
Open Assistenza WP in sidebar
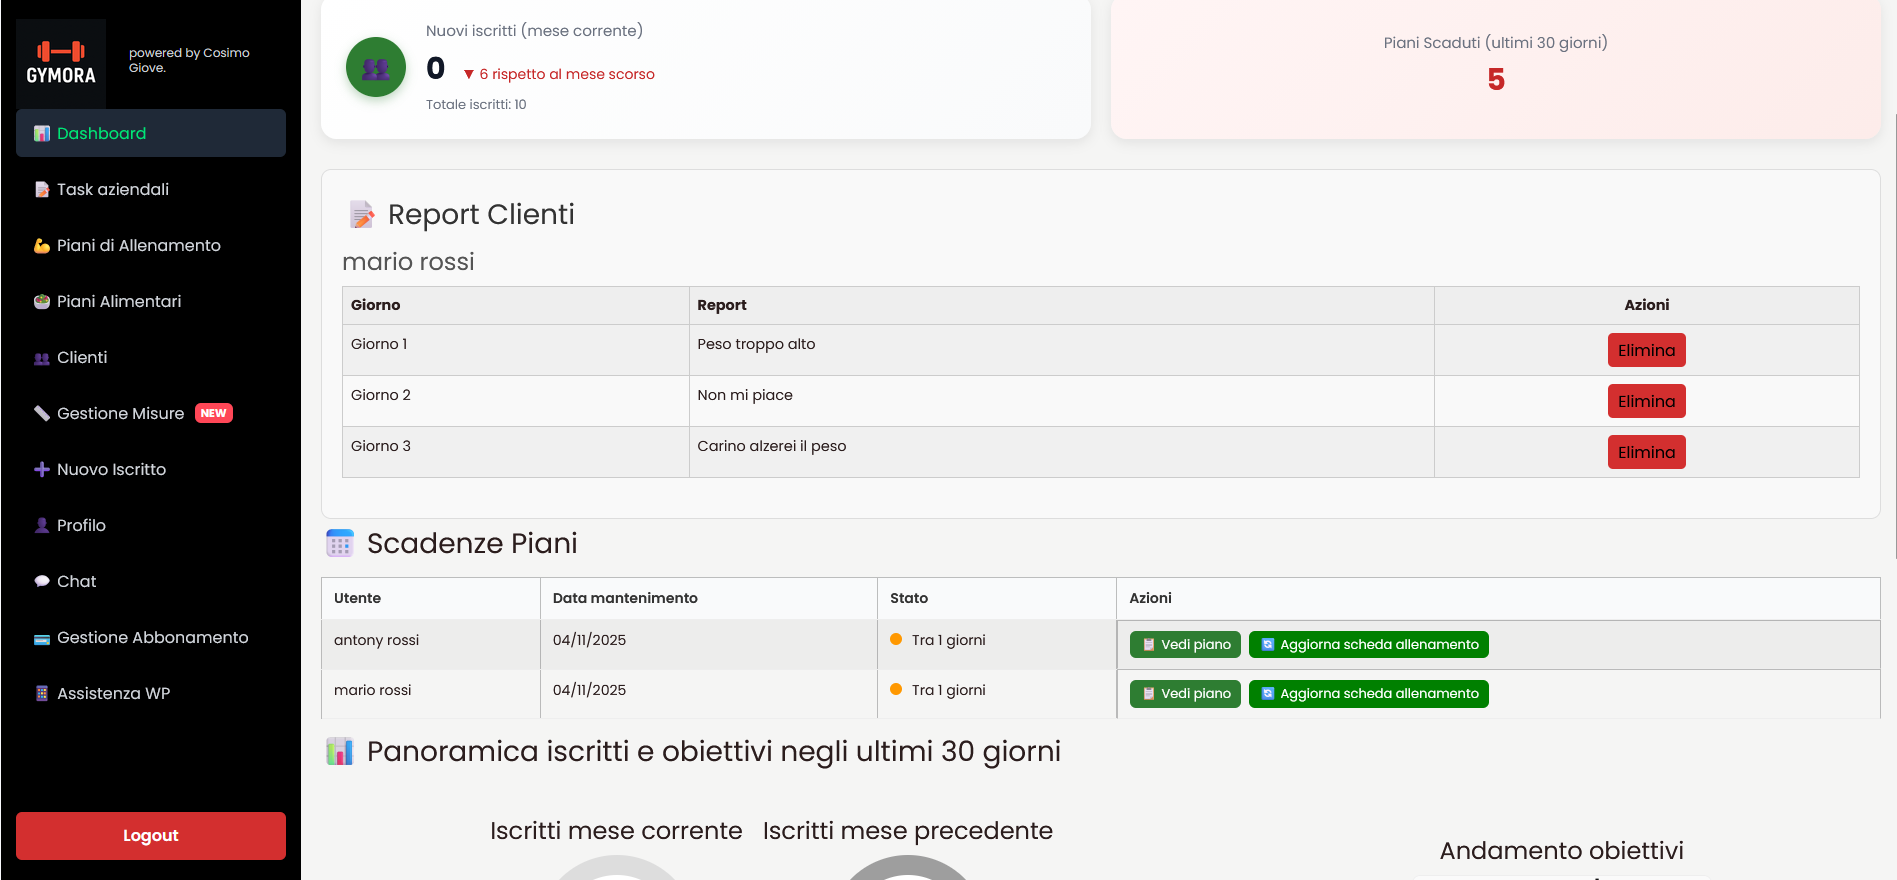(x=113, y=694)
